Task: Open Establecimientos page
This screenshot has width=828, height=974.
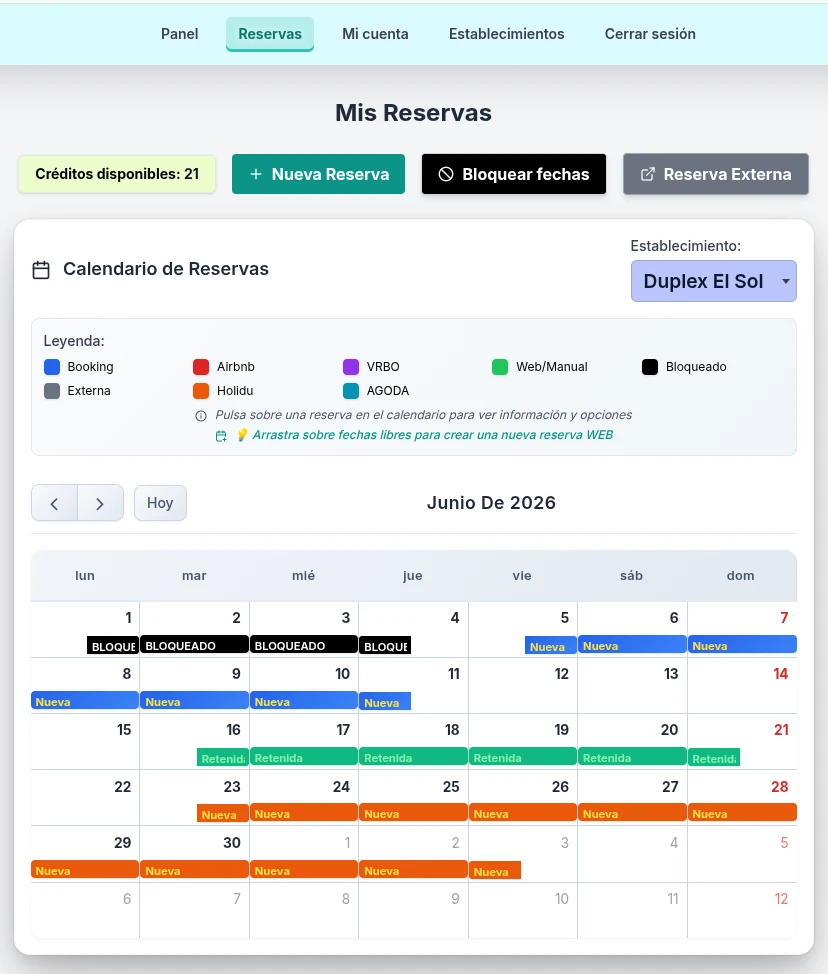Action: (x=506, y=34)
